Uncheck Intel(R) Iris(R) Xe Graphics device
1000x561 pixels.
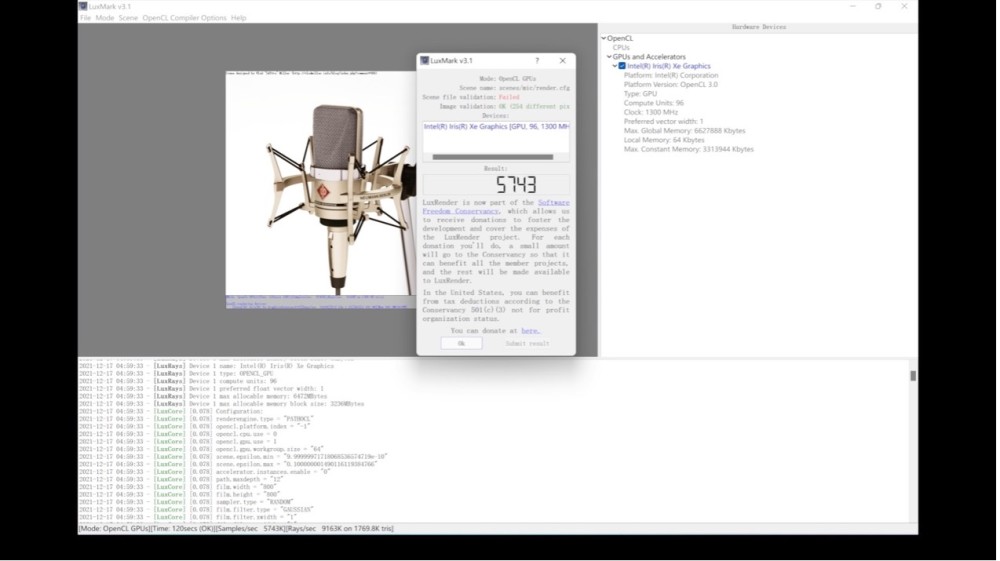tap(622, 66)
